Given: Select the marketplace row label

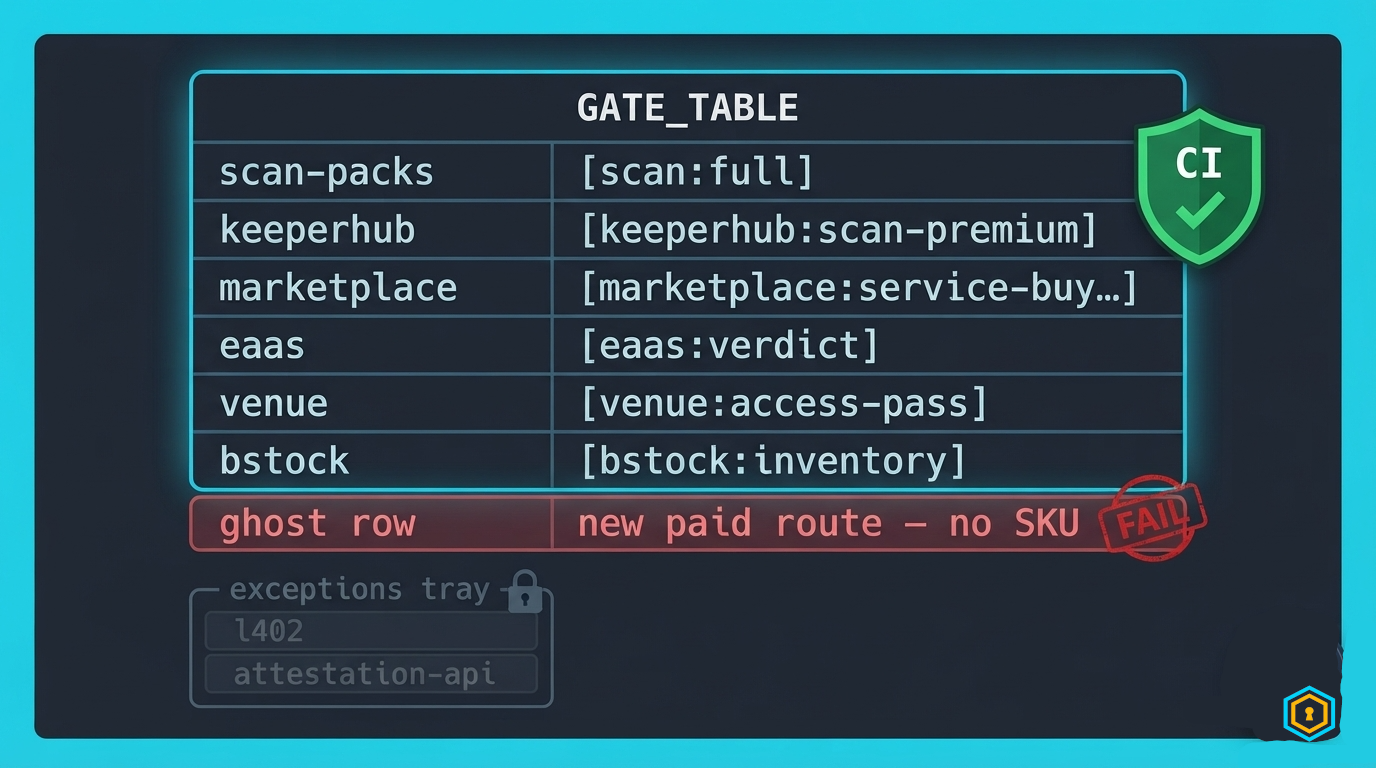Looking at the screenshot, I should click(x=338, y=288).
